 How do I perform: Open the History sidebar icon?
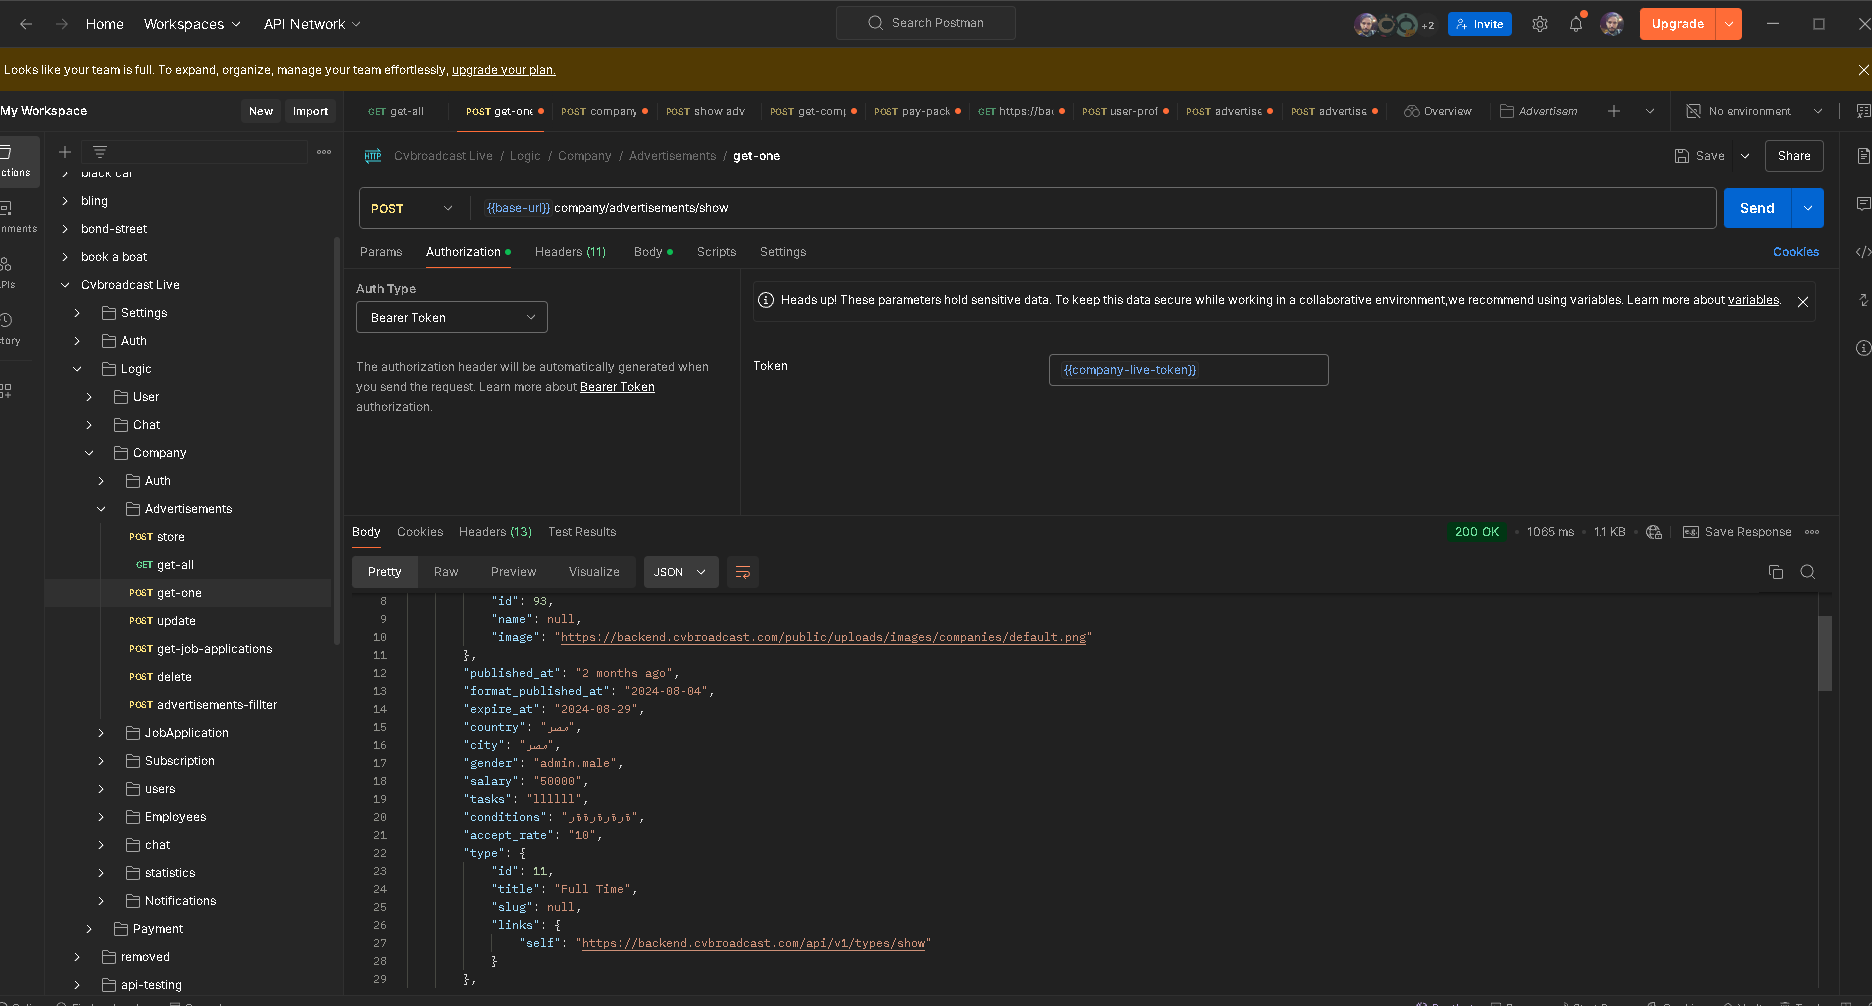tap(6, 320)
